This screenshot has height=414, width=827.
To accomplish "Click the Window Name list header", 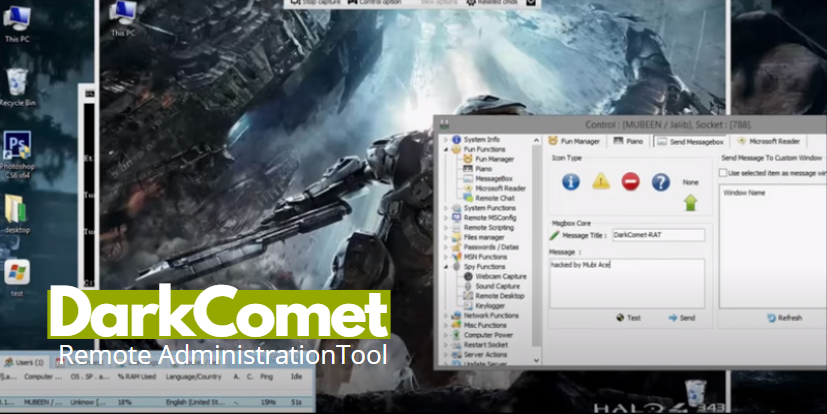I will point(744,193).
